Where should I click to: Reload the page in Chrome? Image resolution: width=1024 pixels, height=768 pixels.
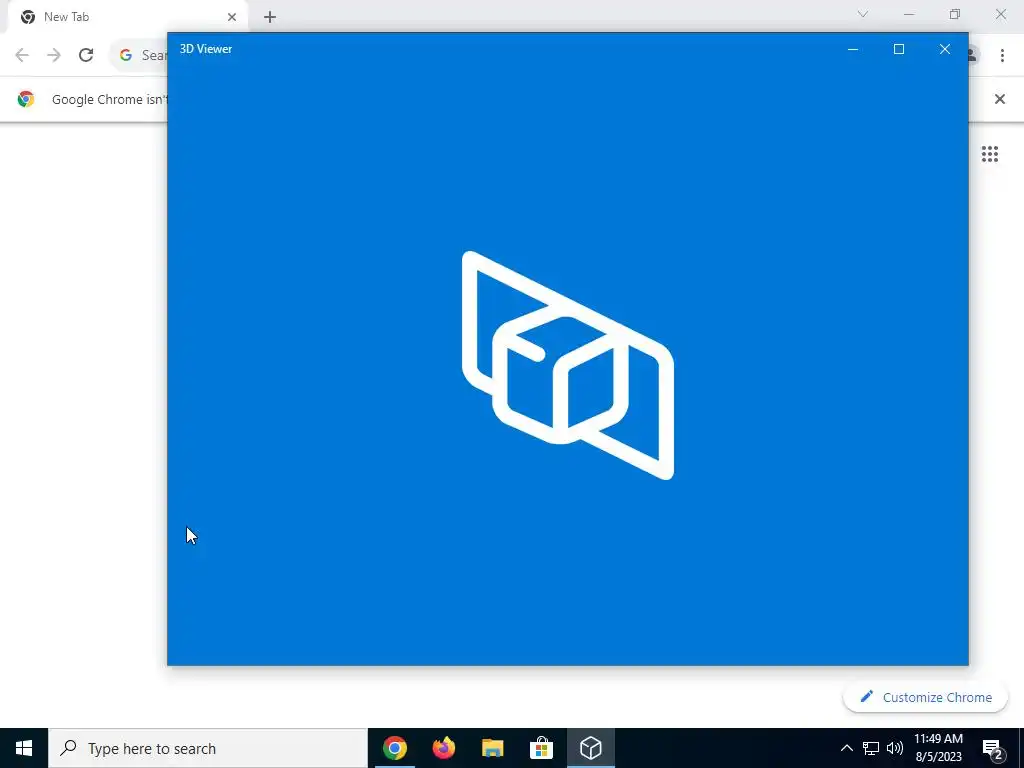click(86, 55)
